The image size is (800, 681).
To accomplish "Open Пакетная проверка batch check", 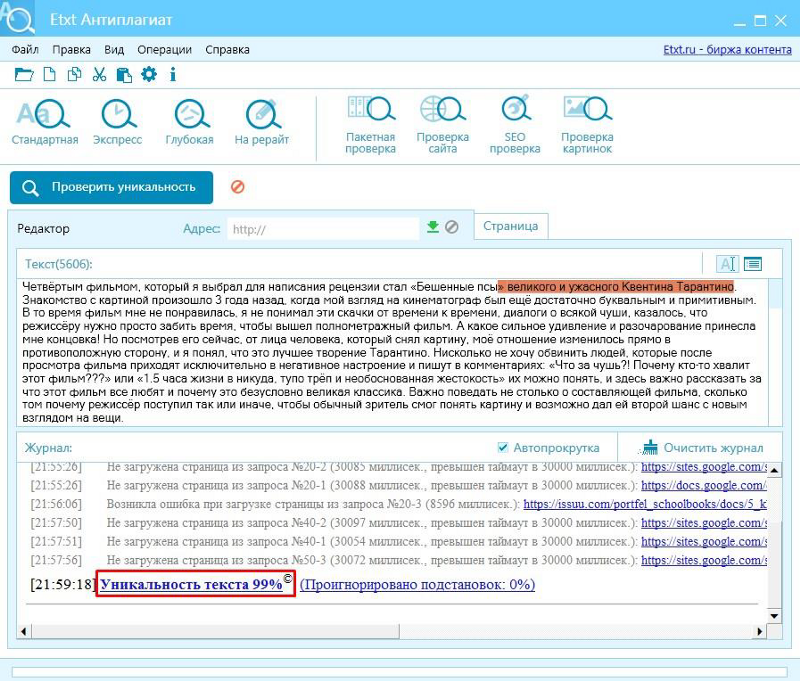I will [370, 125].
